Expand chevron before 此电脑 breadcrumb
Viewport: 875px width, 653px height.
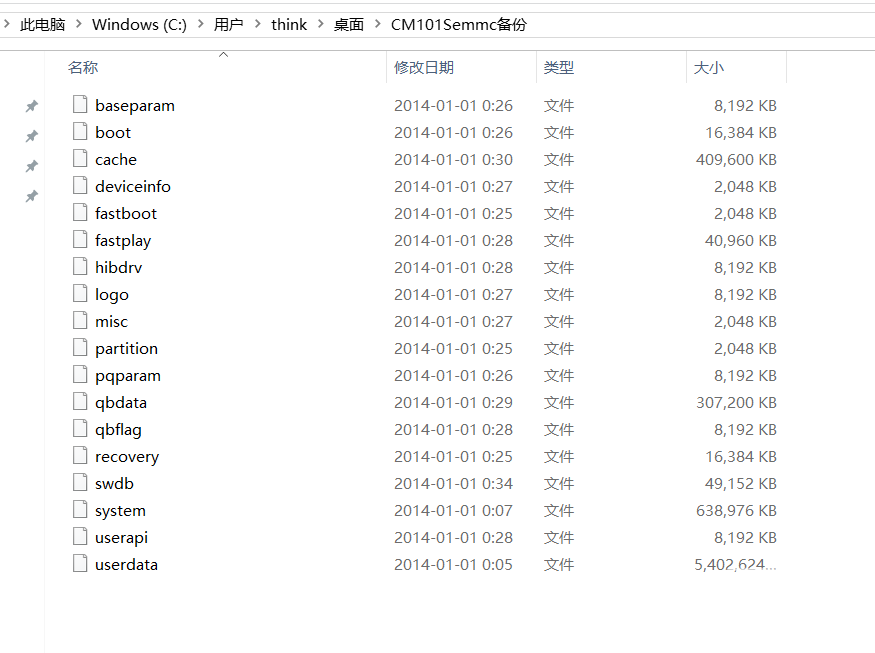pyautogui.click(x=7, y=24)
